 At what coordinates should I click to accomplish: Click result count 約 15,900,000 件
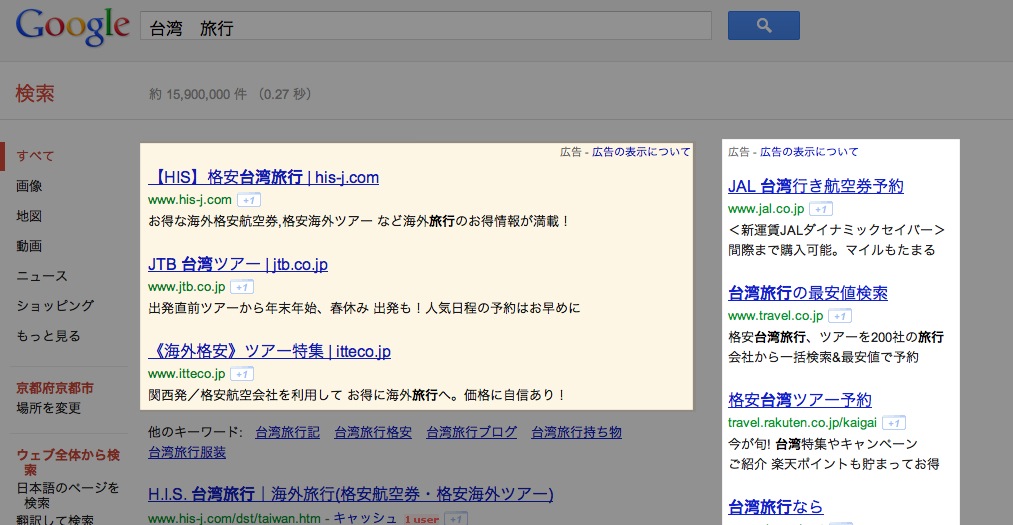[x=198, y=94]
